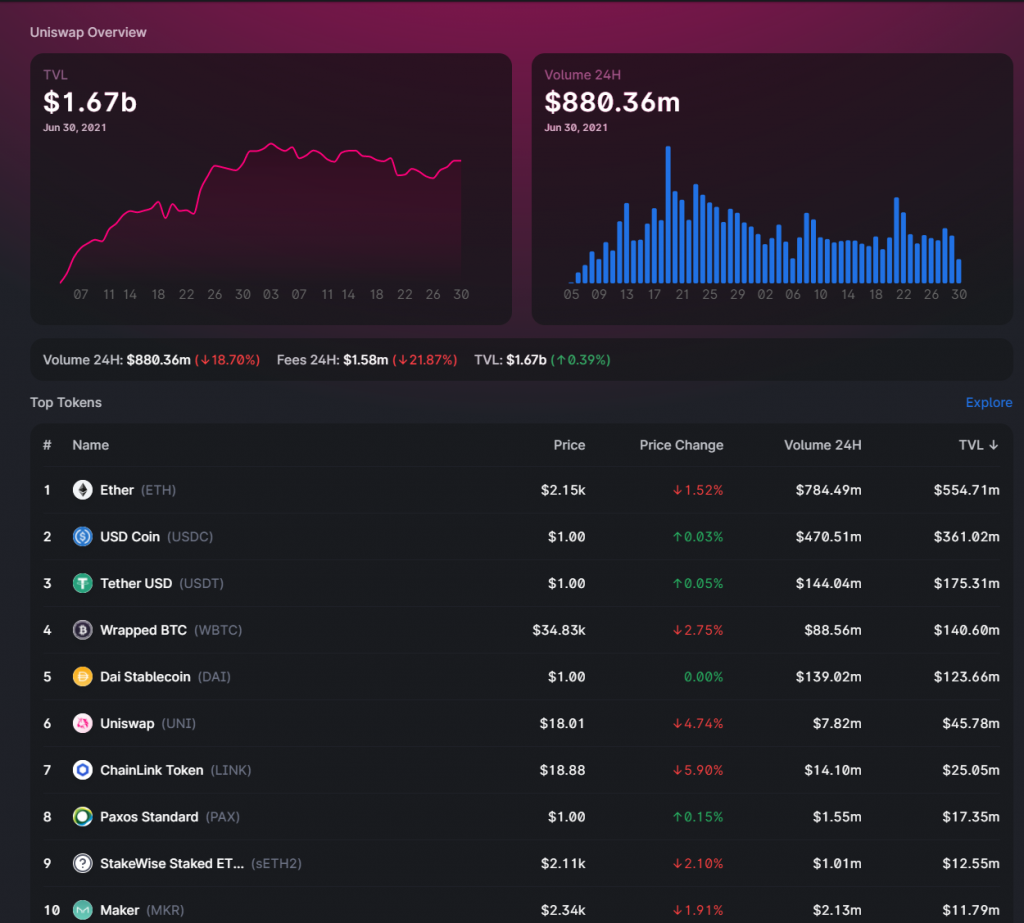Click Tether USD TVL $175.31m
This screenshot has width=1024, height=923.
coord(967,583)
